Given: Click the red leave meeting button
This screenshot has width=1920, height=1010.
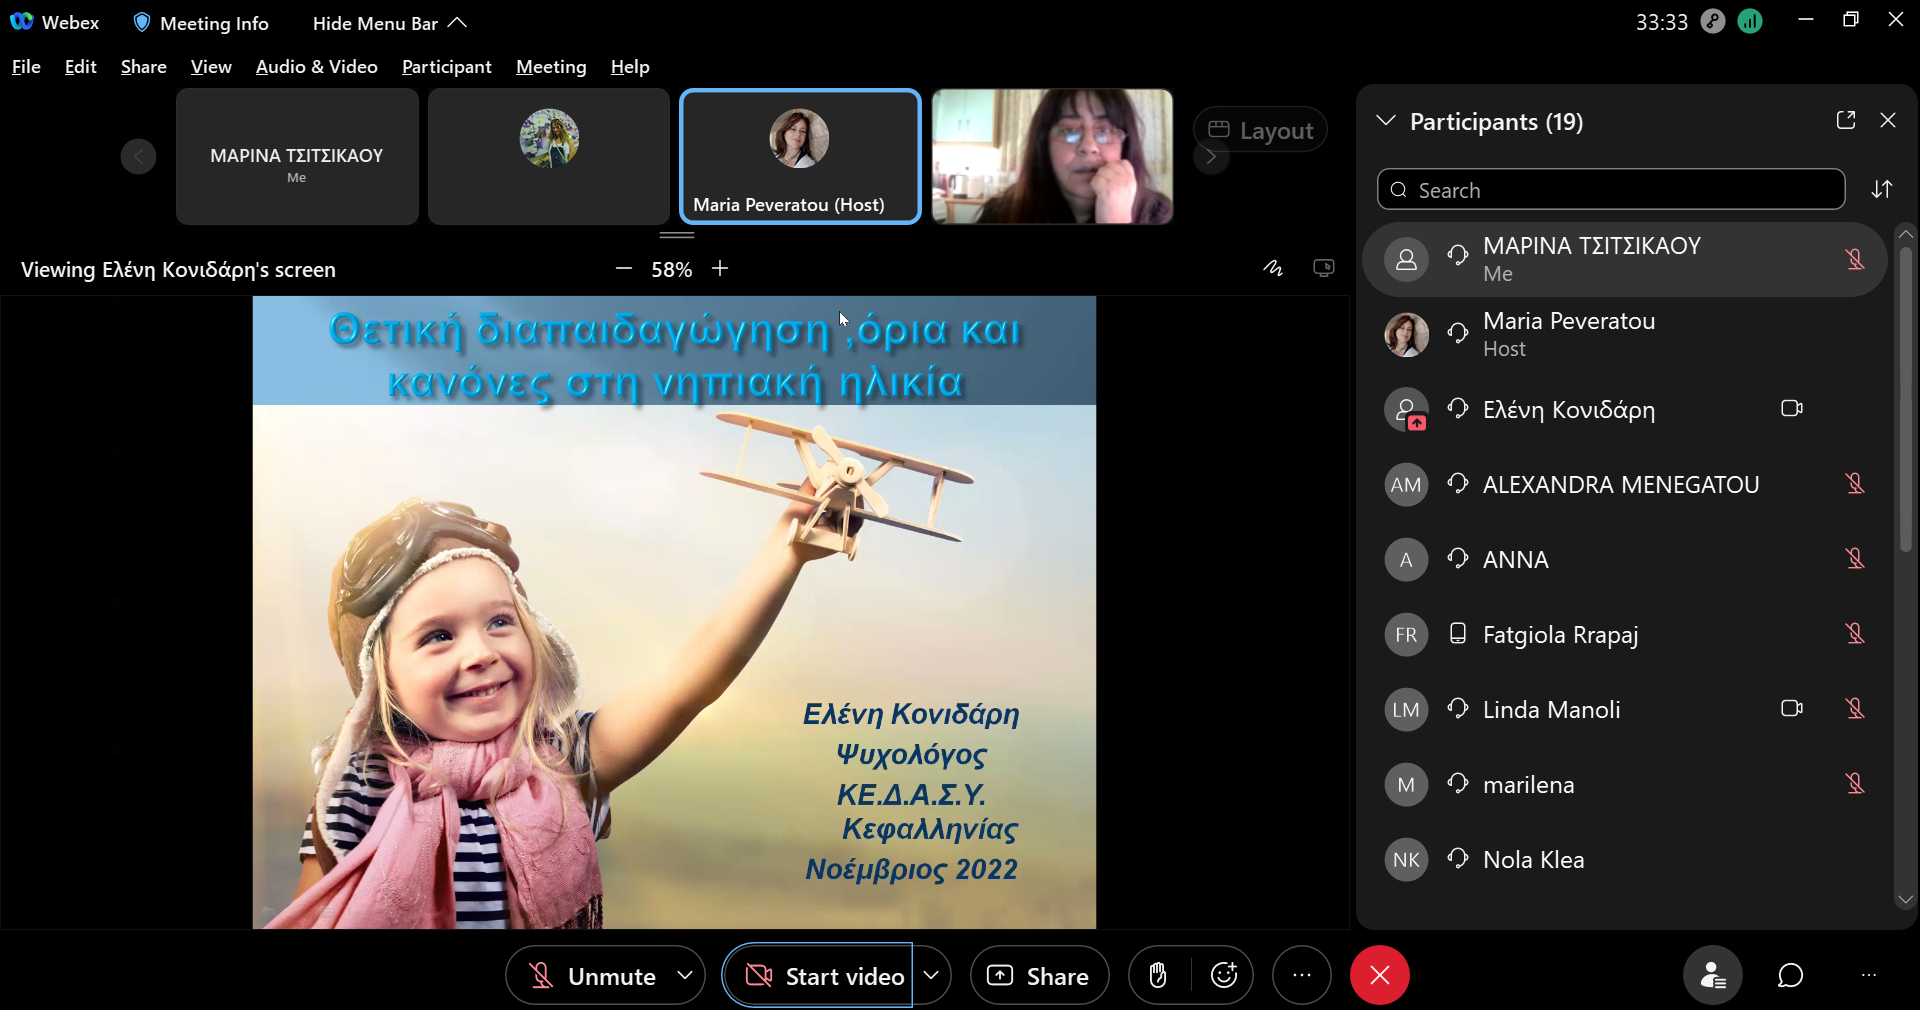Looking at the screenshot, I should point(1379,975).
